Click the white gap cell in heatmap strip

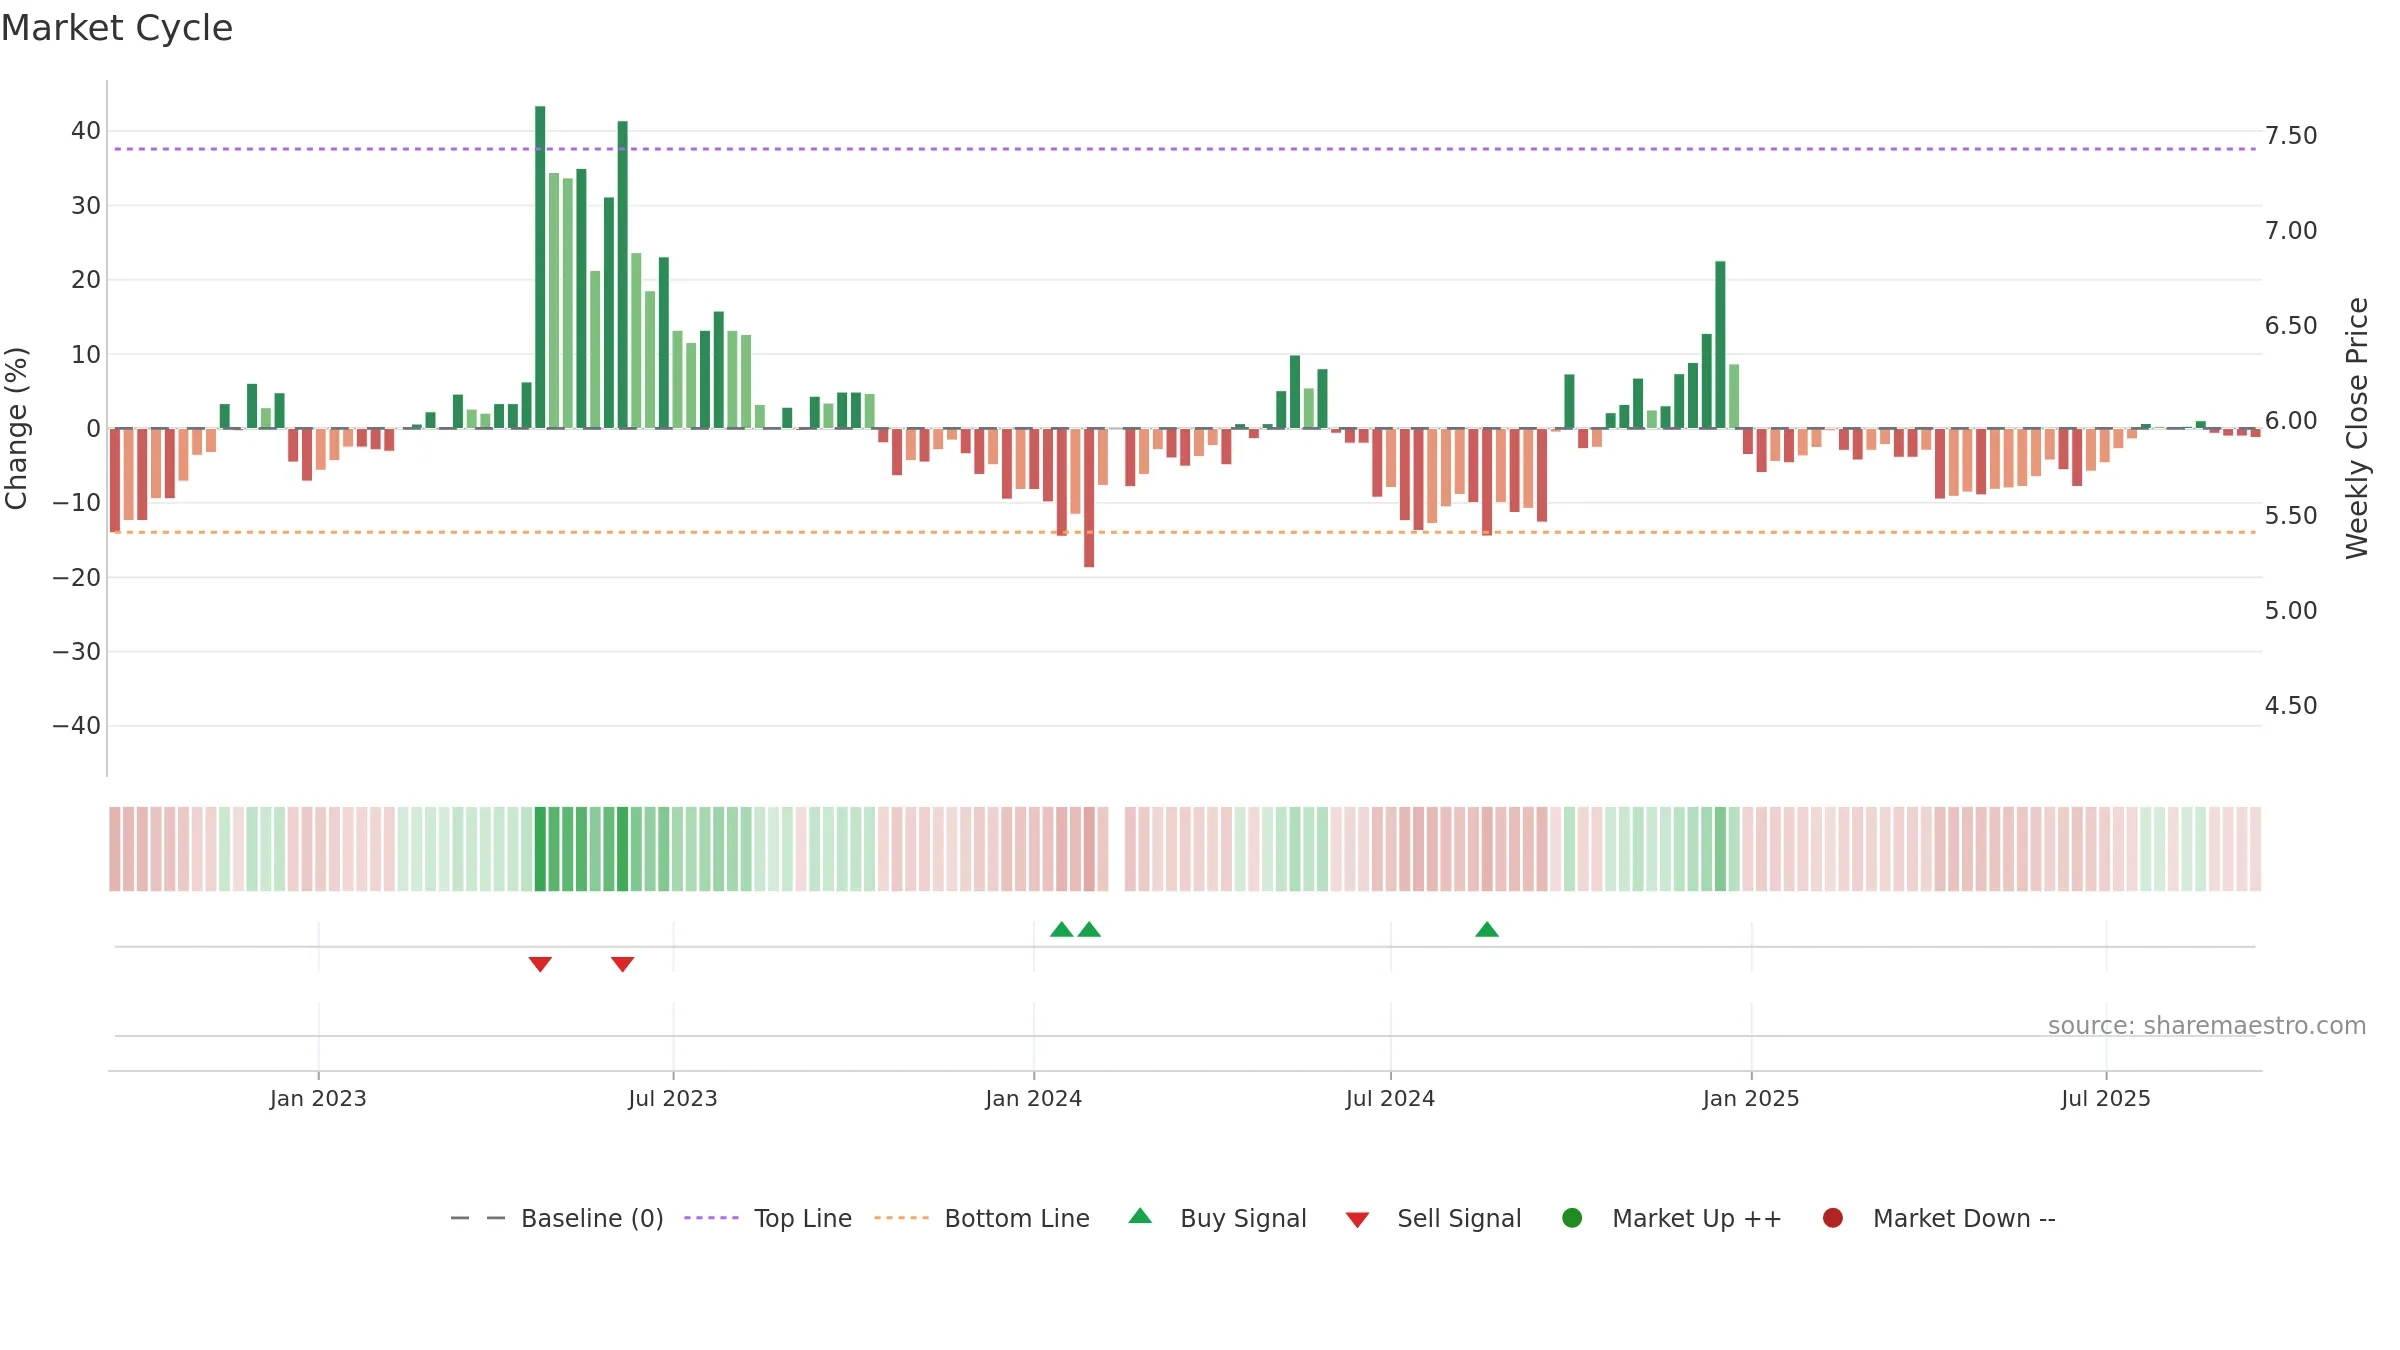coord(1116,848)
